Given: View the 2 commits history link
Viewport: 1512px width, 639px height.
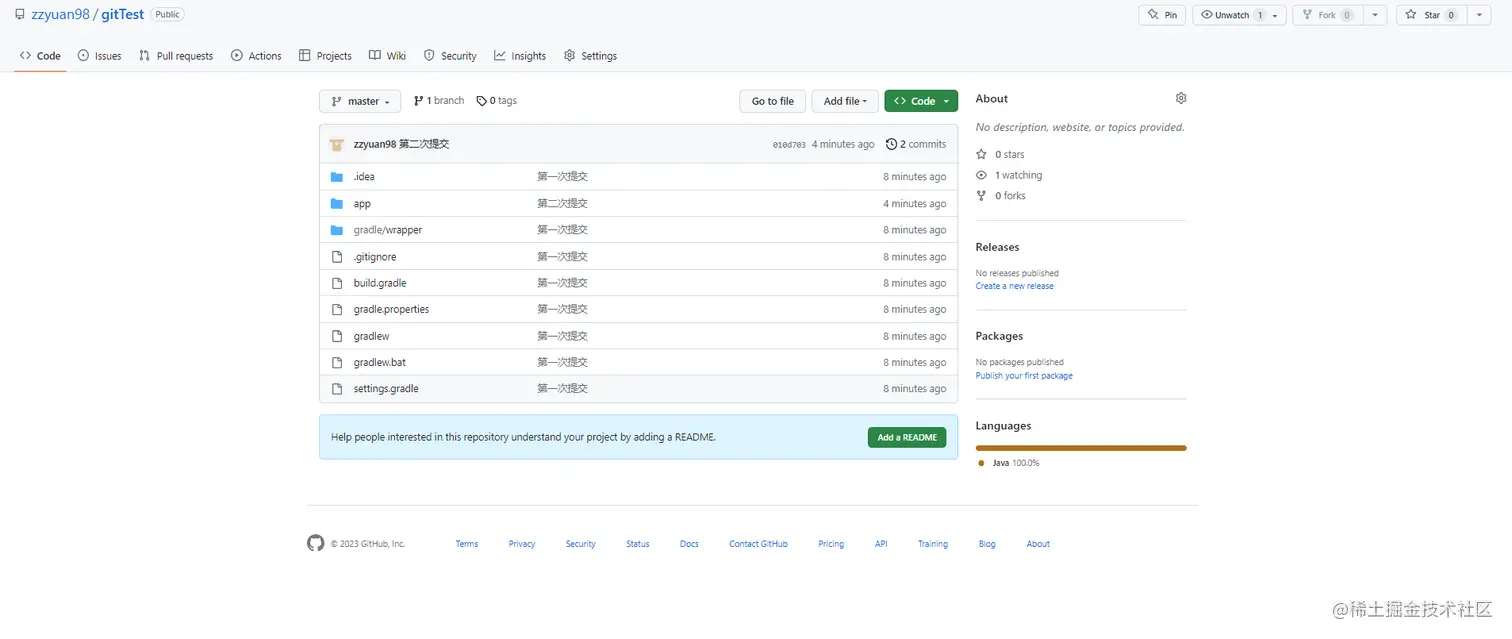Looking at the screenshot, I should (x=916, y=144).
